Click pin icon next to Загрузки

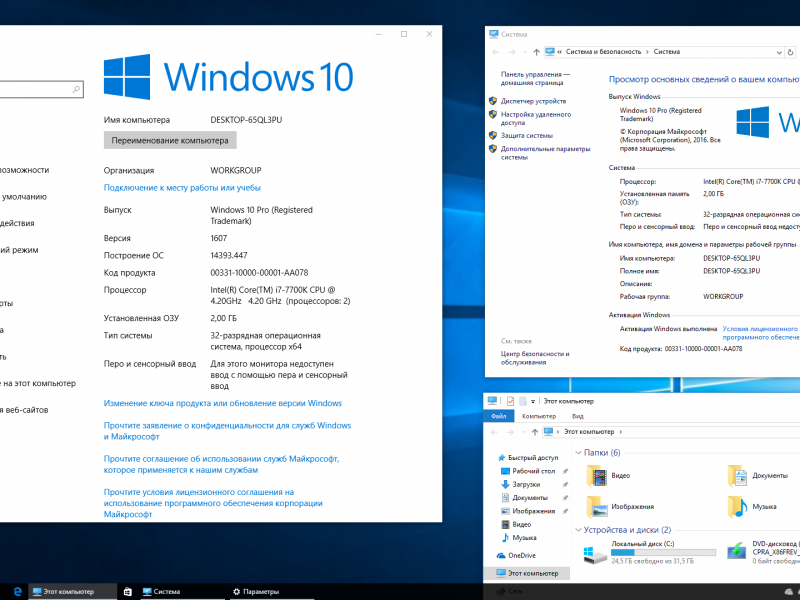[x=565, y=484]
